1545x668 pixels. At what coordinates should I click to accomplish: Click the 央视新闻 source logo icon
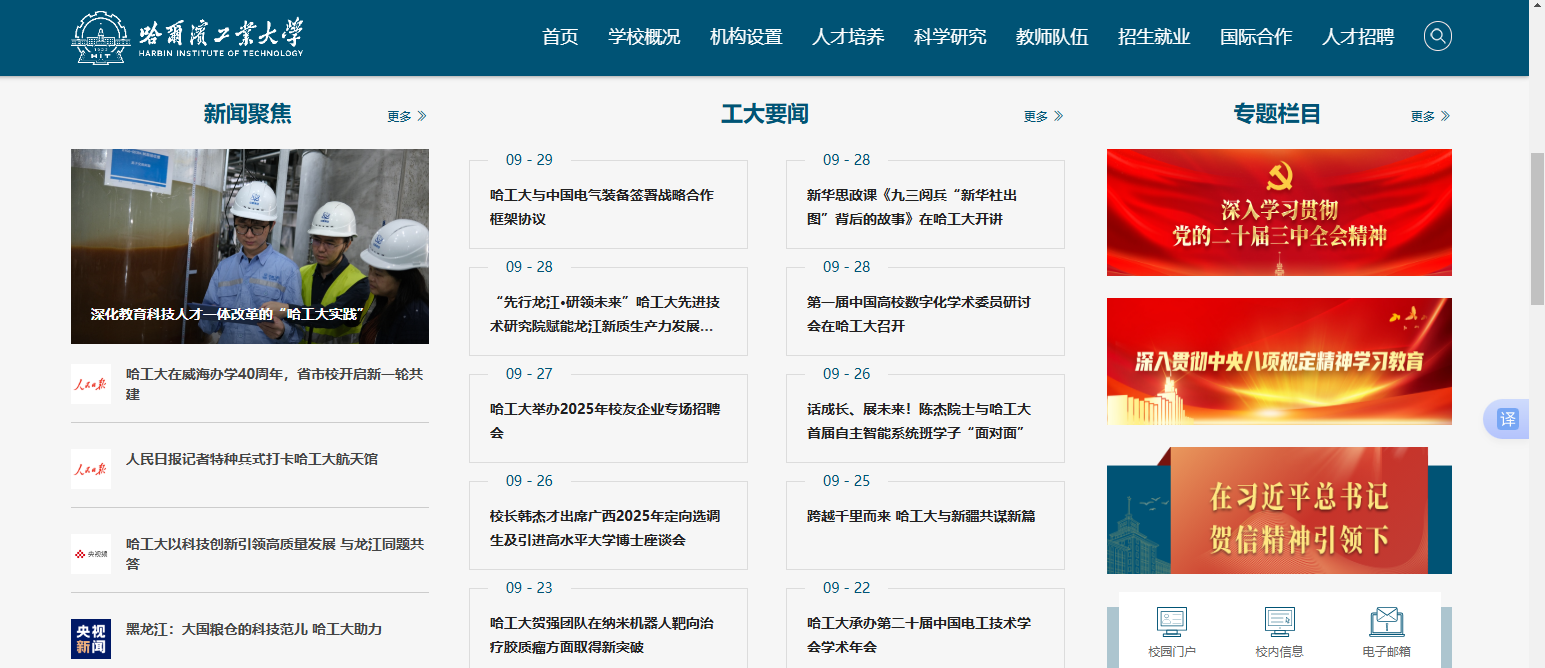point(91,639)
